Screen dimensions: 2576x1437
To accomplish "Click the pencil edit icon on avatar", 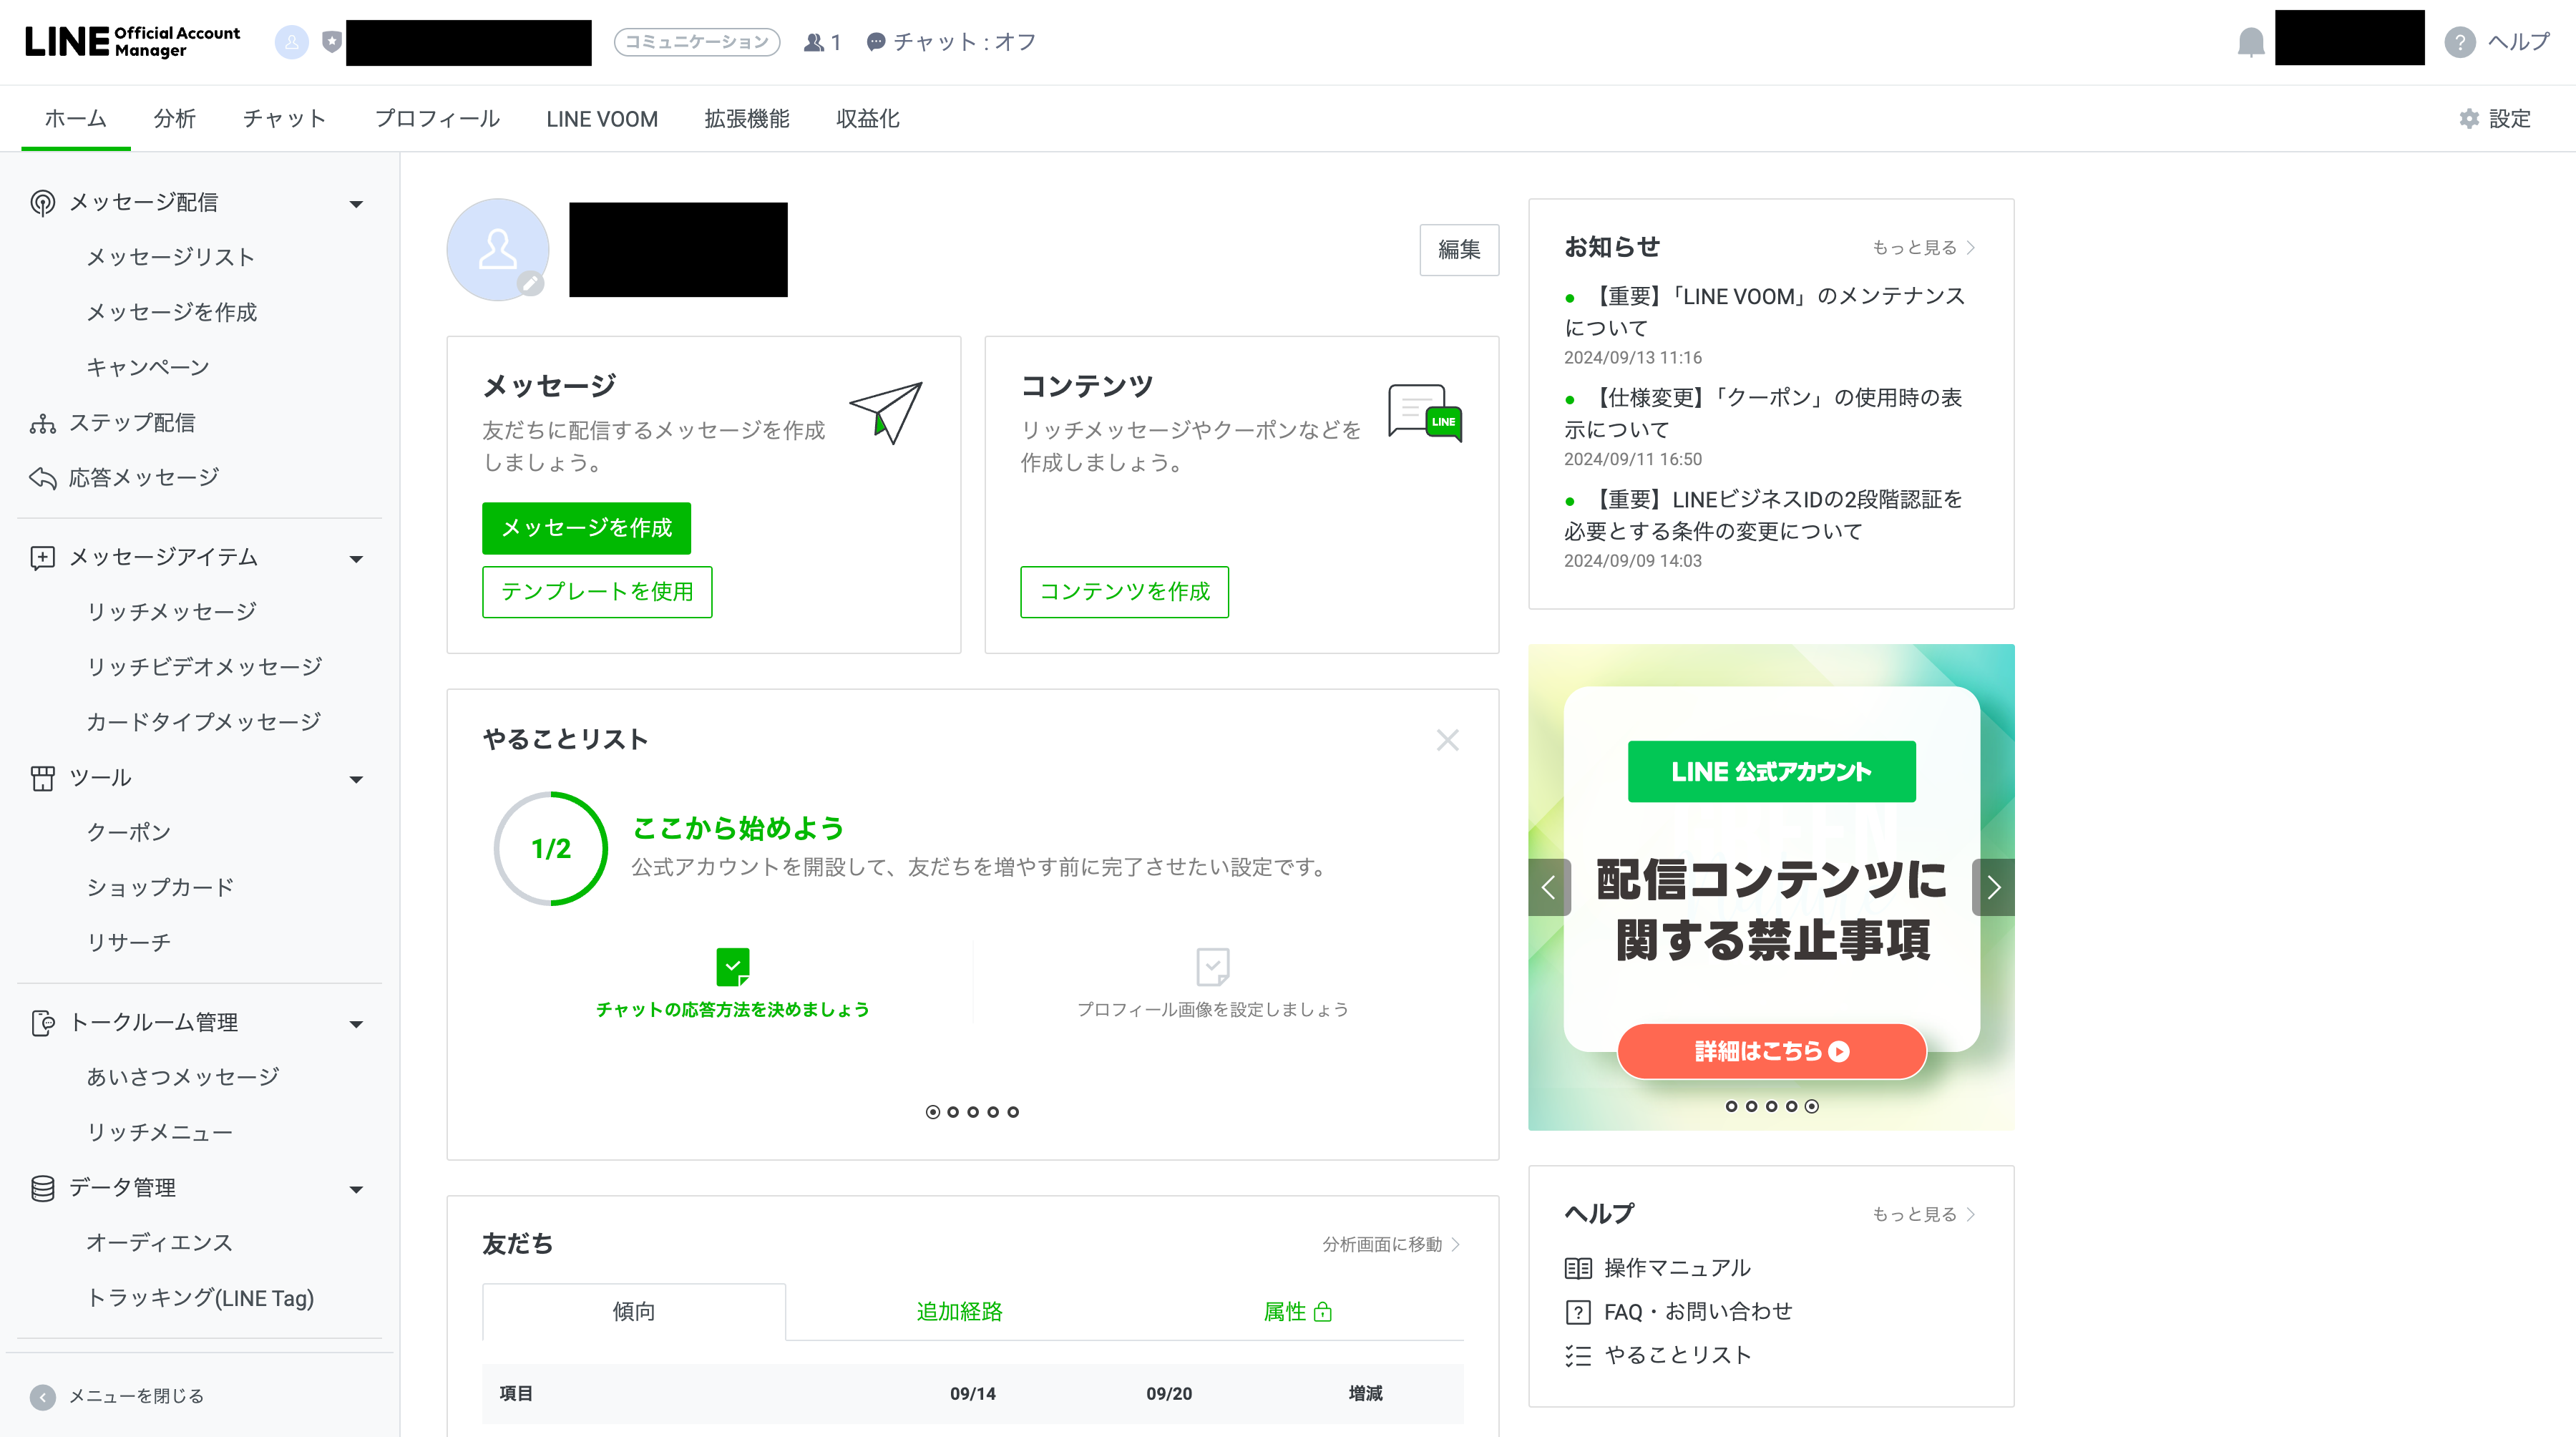I will tap(531, 283).
